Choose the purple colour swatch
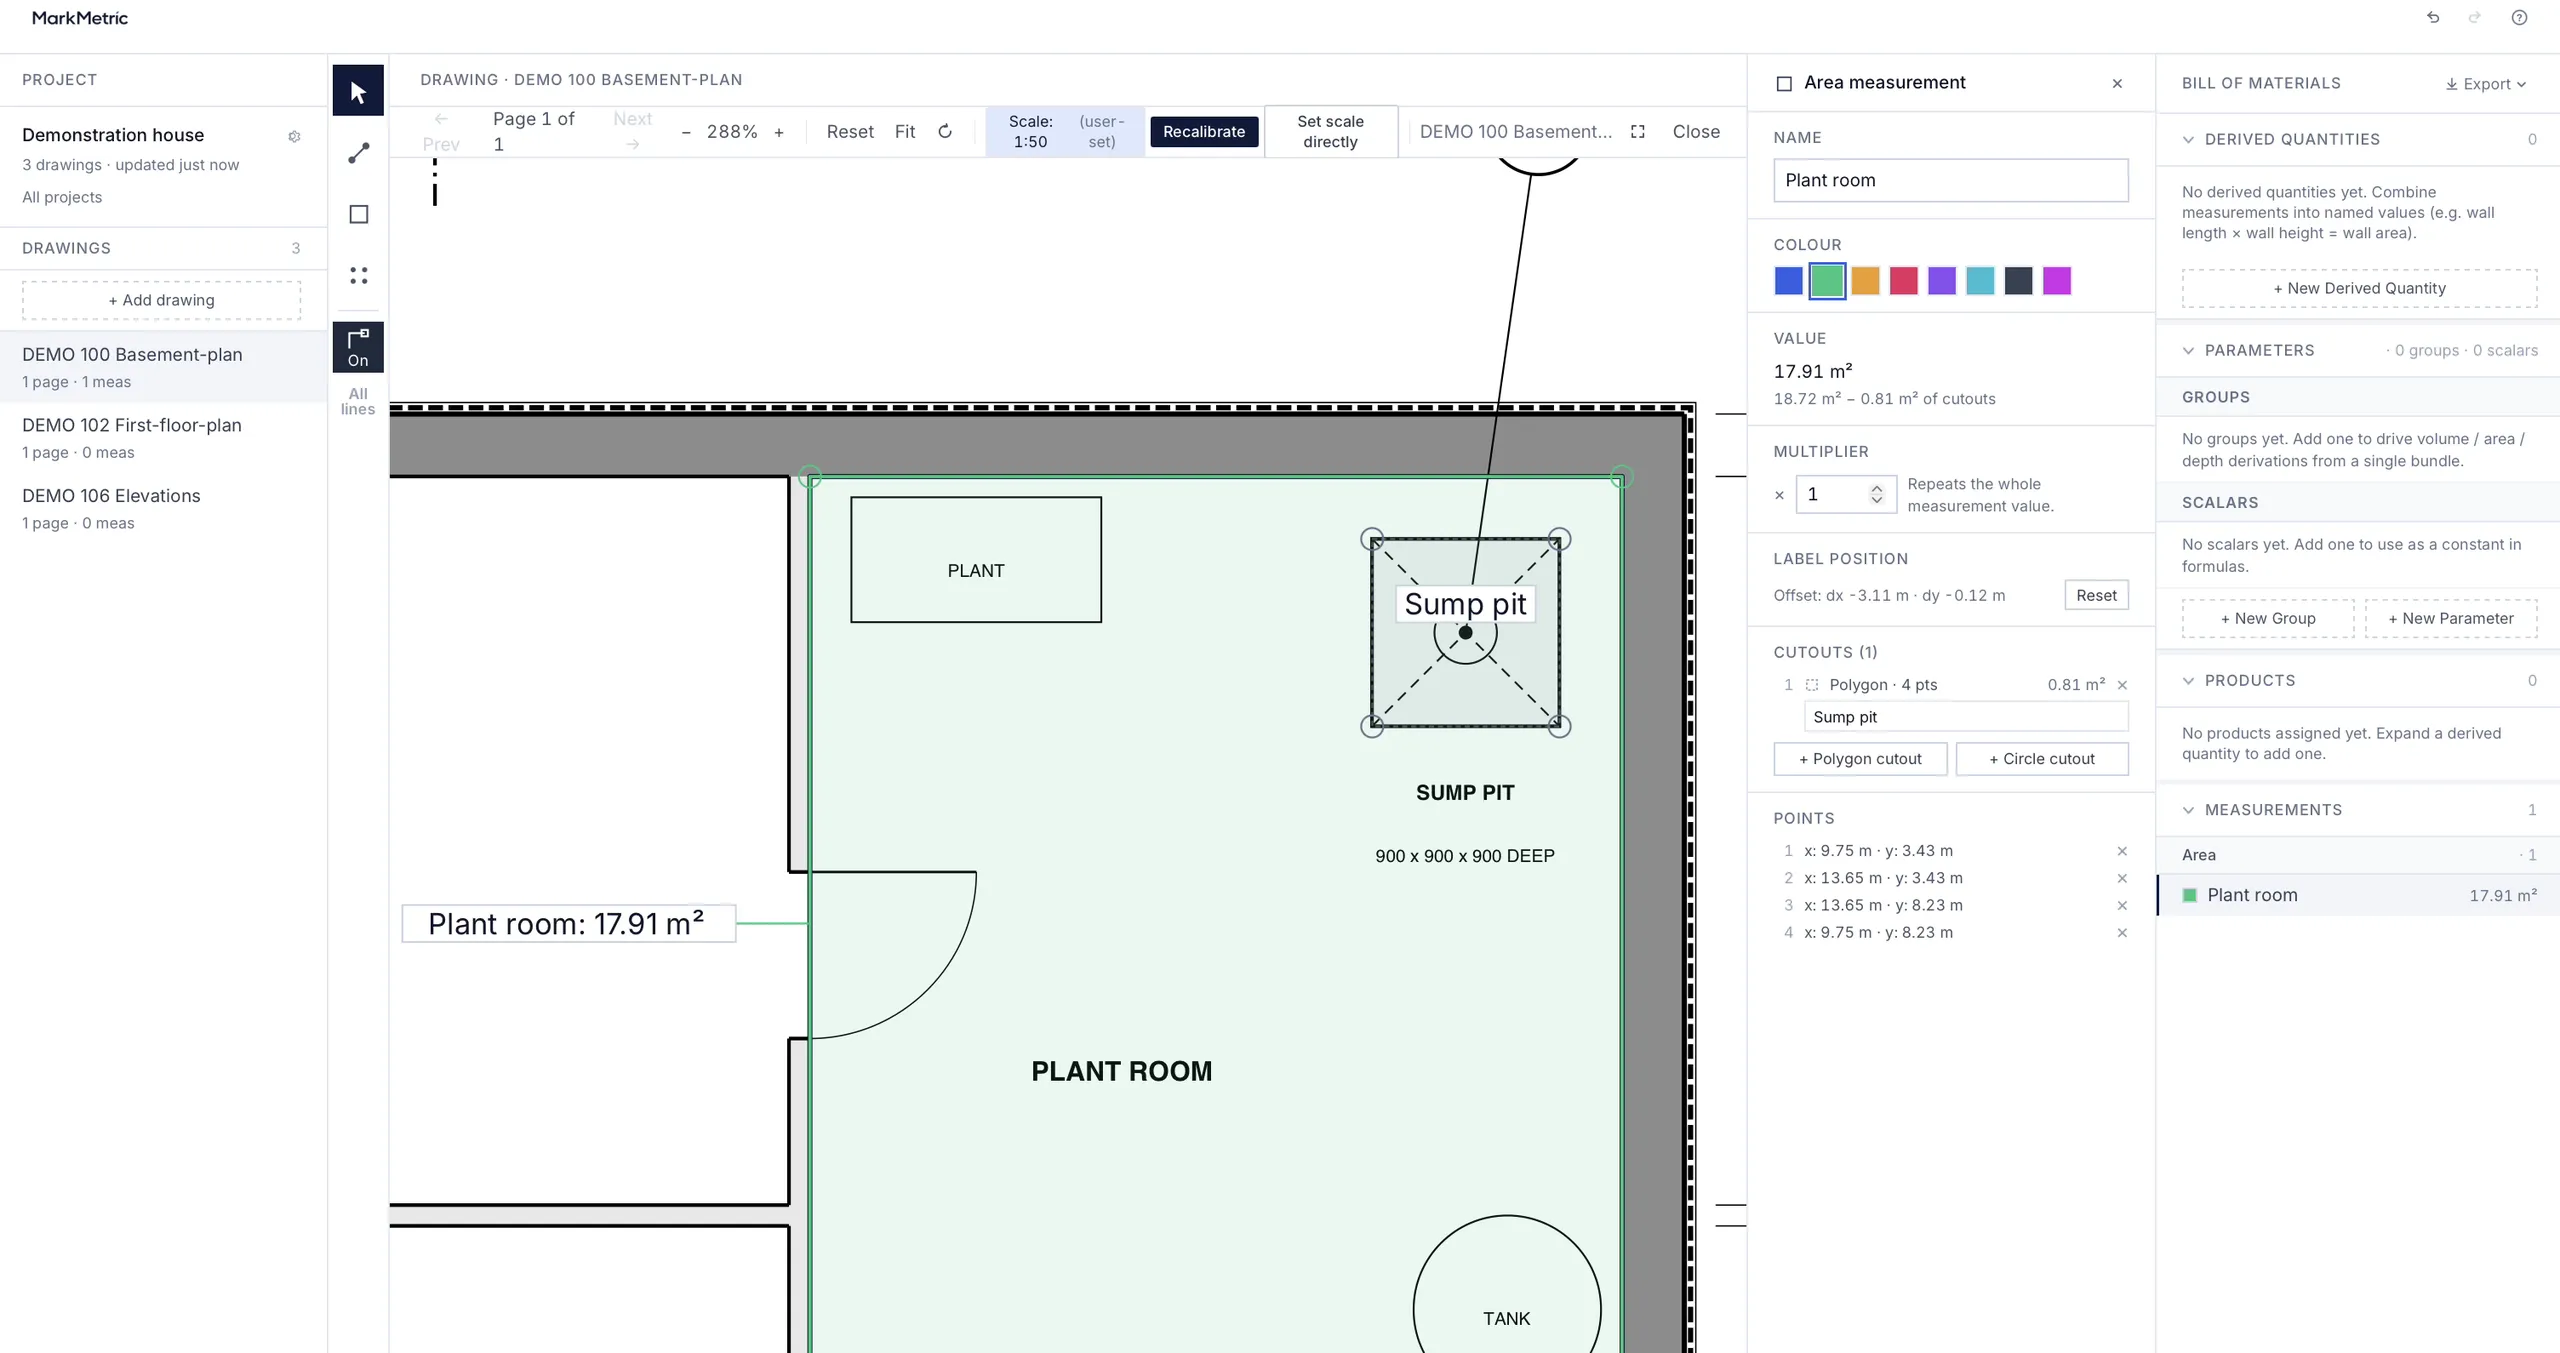This screenshot has height=1353, width=2560. (1942, 281)
